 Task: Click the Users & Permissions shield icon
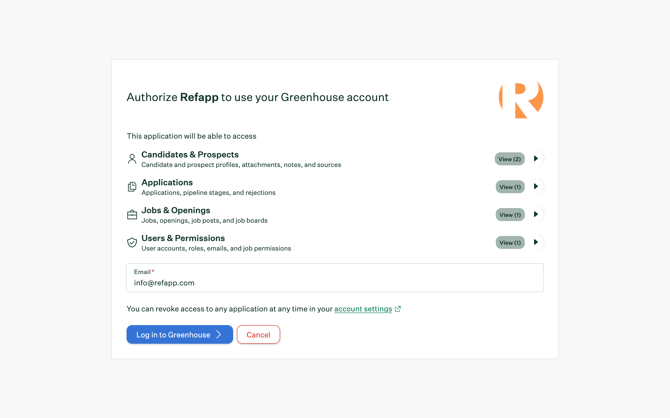pos(132,242)
